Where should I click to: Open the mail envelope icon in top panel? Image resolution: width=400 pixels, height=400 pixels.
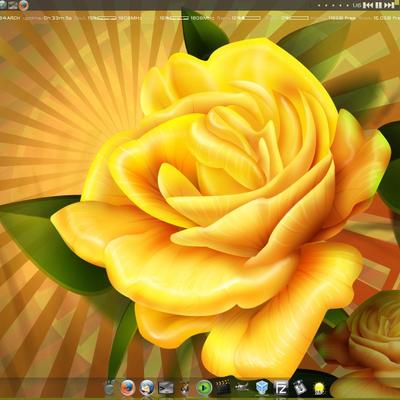click(13, 5)
